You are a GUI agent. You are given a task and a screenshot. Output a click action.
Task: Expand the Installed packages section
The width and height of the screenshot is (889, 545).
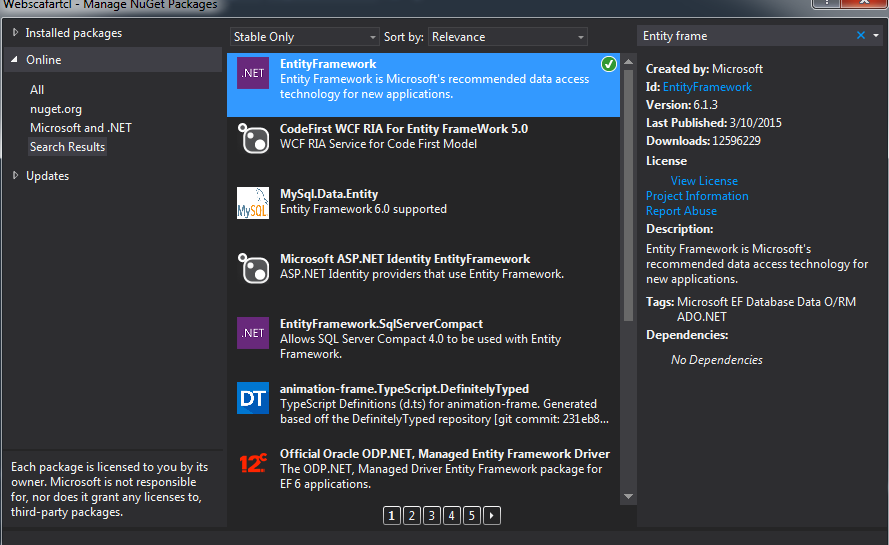pyautogui.click(x=15, y=33)
